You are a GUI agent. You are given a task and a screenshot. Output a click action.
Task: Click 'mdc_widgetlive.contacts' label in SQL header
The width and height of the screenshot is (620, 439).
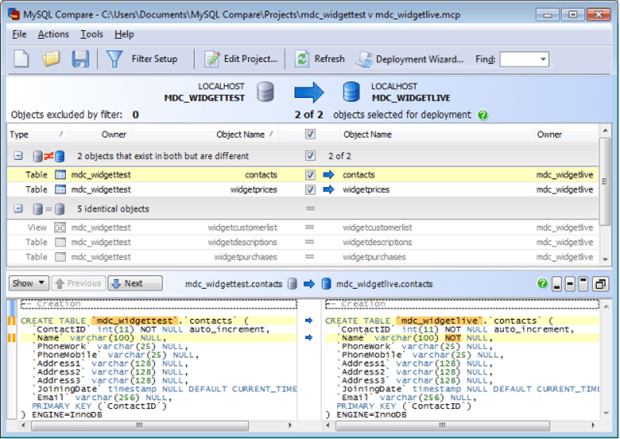click(x=384, y=284)
